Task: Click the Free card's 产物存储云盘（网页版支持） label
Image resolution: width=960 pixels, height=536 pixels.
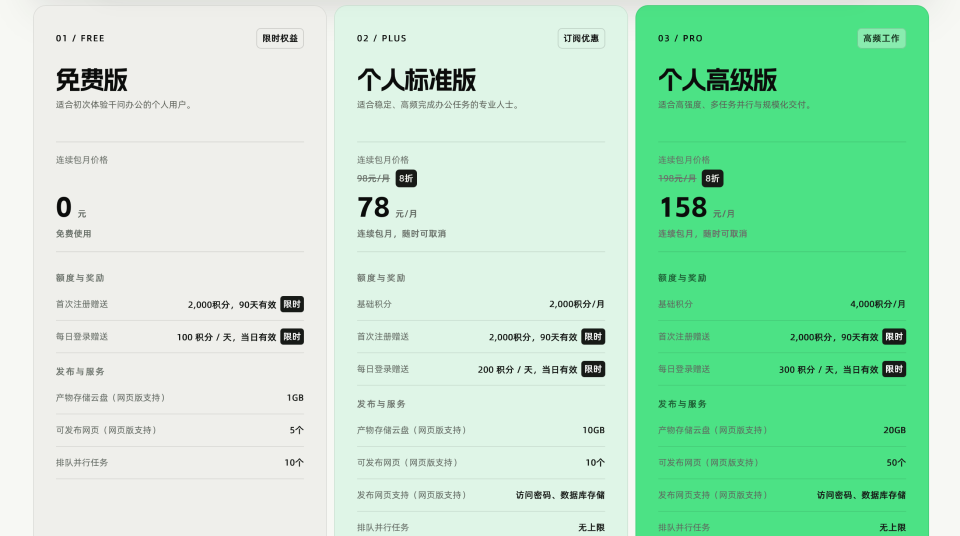Action: (x=111, y=398)
